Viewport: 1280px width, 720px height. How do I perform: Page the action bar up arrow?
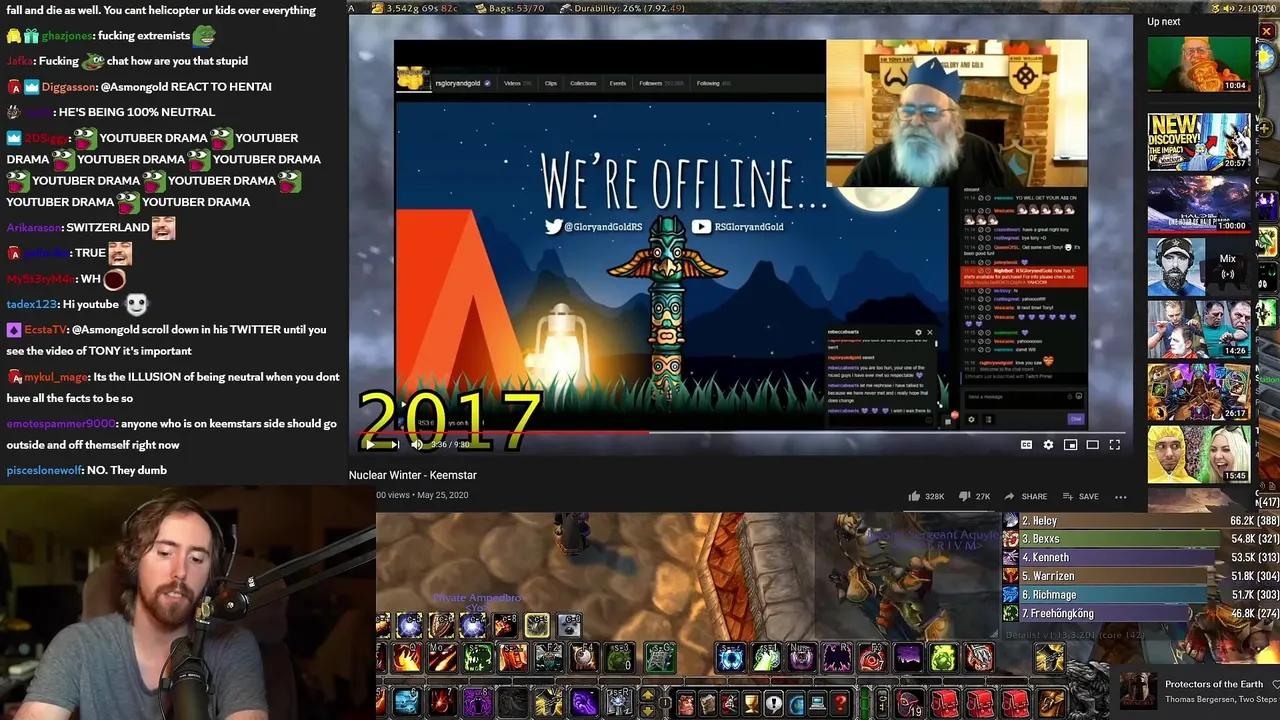click(647, 694)
